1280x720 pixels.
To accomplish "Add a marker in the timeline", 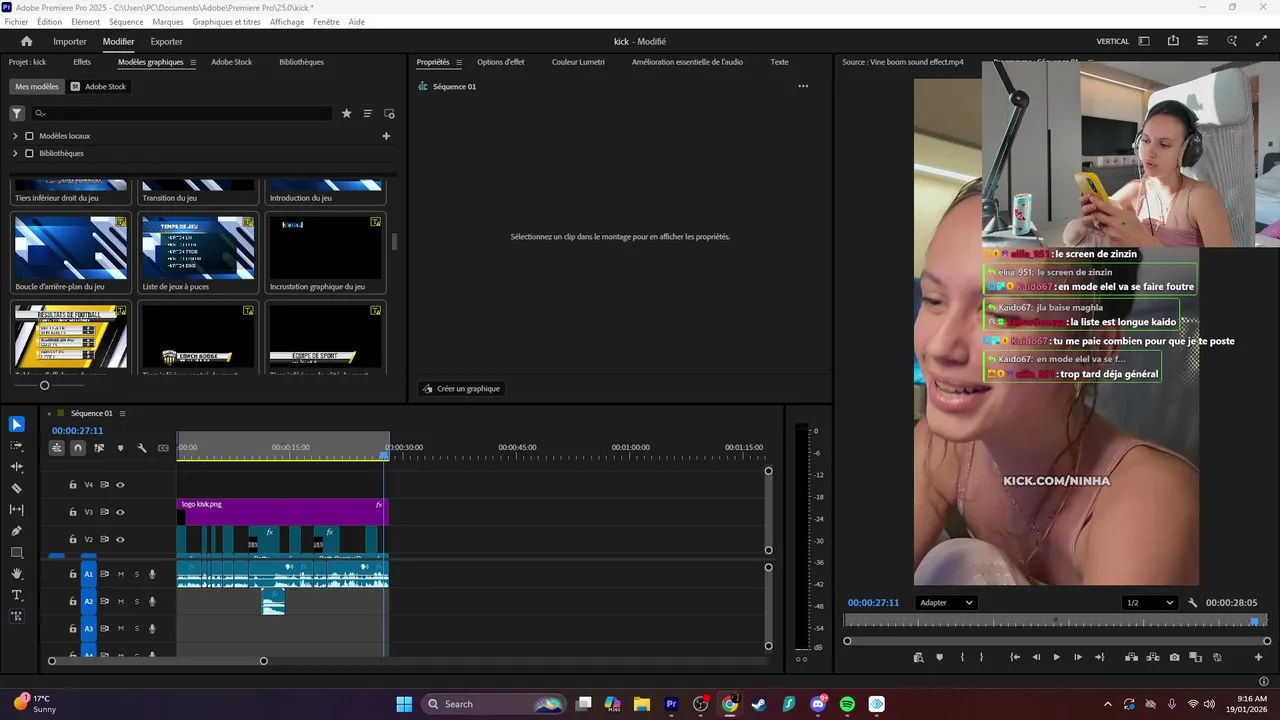I will pyautogui.click(x=120, y=448).
